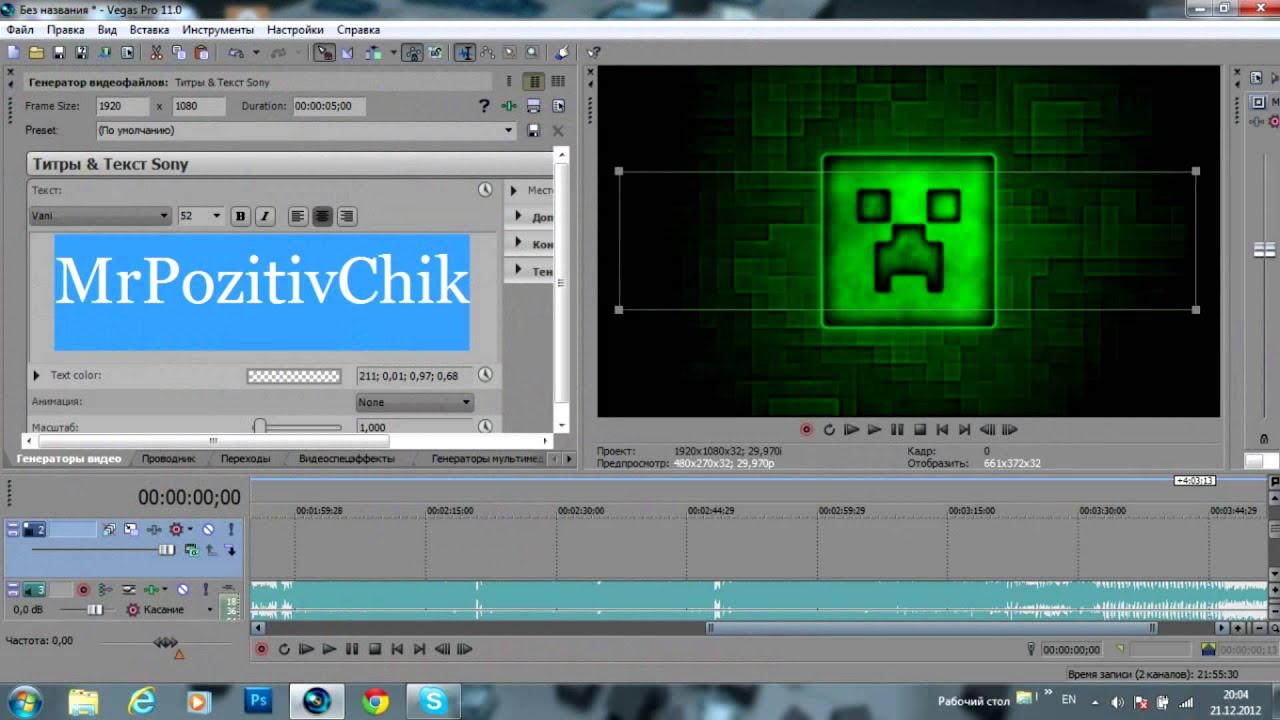The image size is (1280, 720).
Task: Undo the last action in toolbar
Action: [x=236, y=52]
